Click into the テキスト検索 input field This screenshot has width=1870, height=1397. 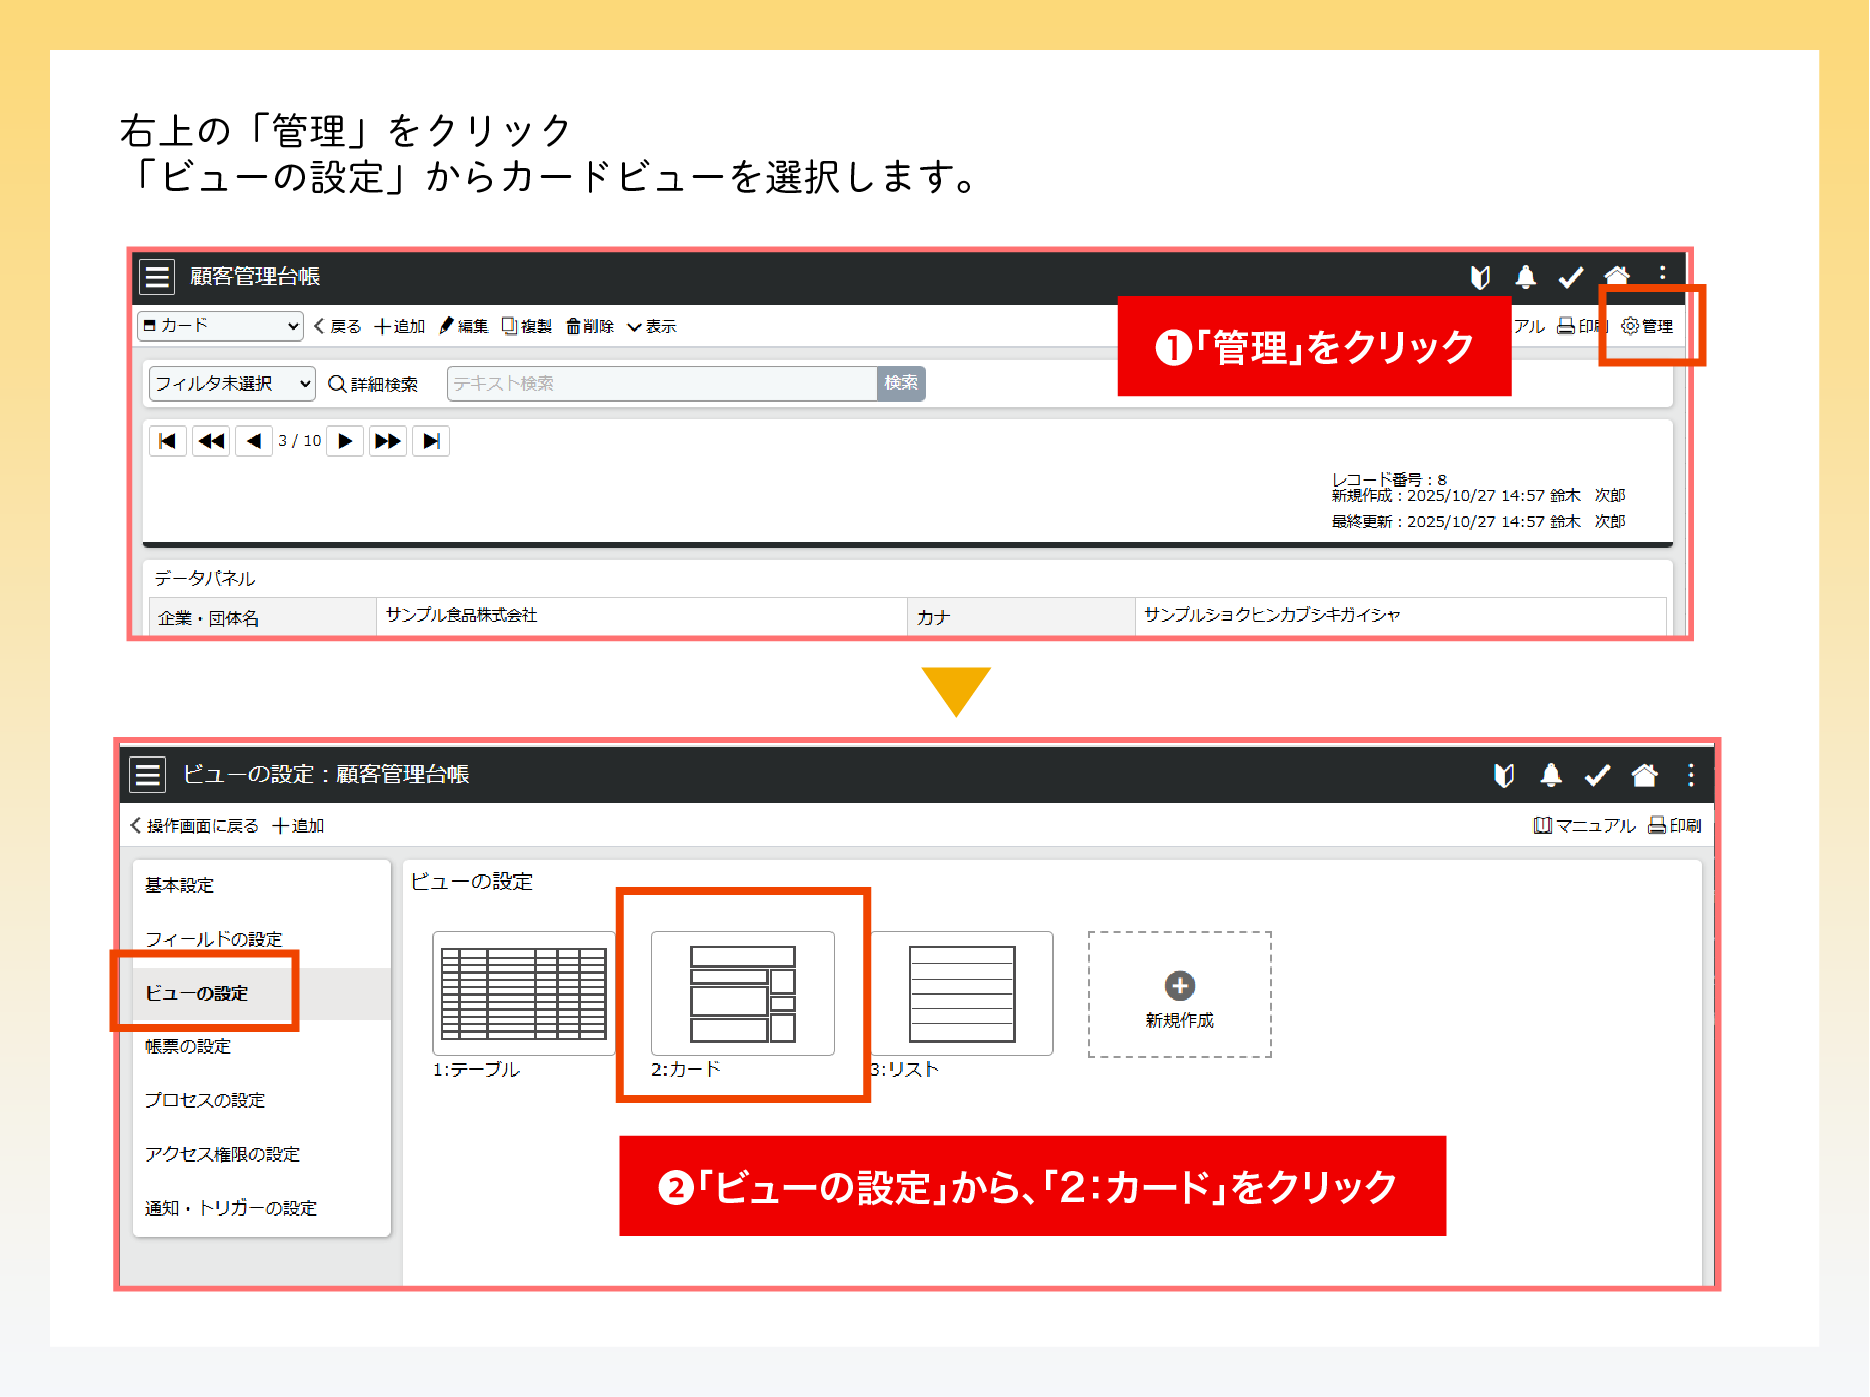(661, 384)
